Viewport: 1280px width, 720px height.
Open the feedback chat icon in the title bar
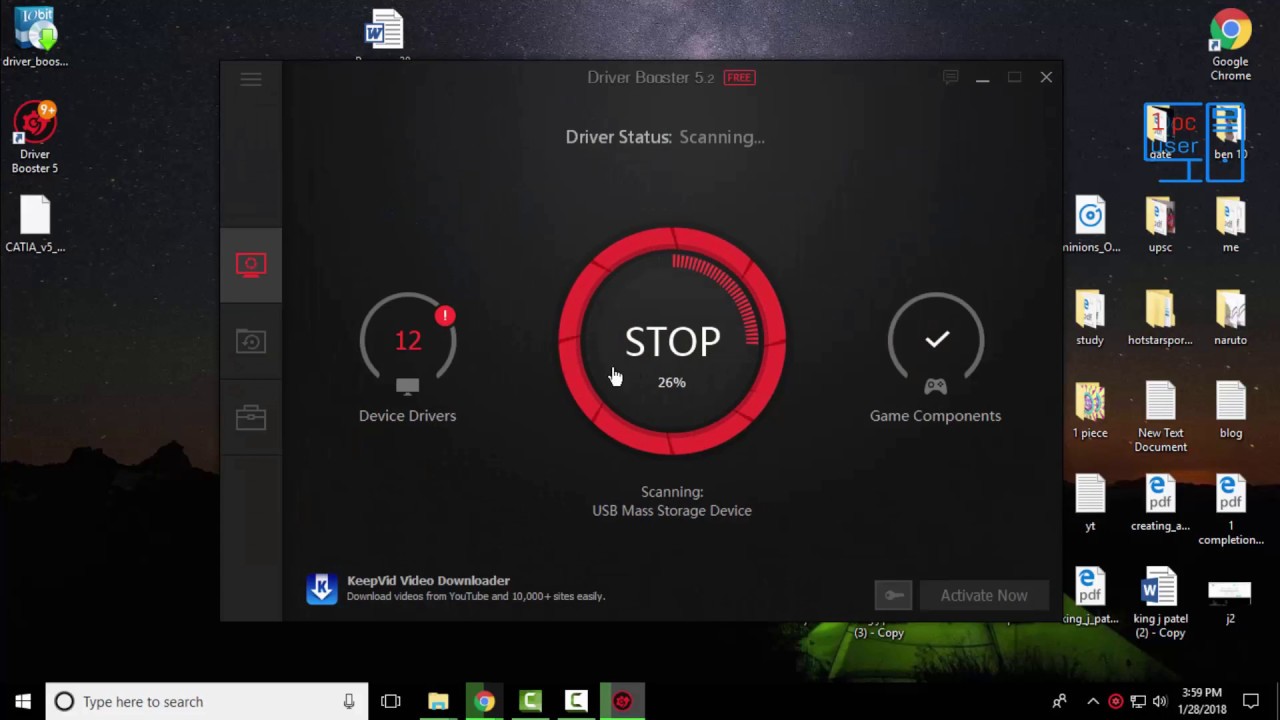[950, 77]
